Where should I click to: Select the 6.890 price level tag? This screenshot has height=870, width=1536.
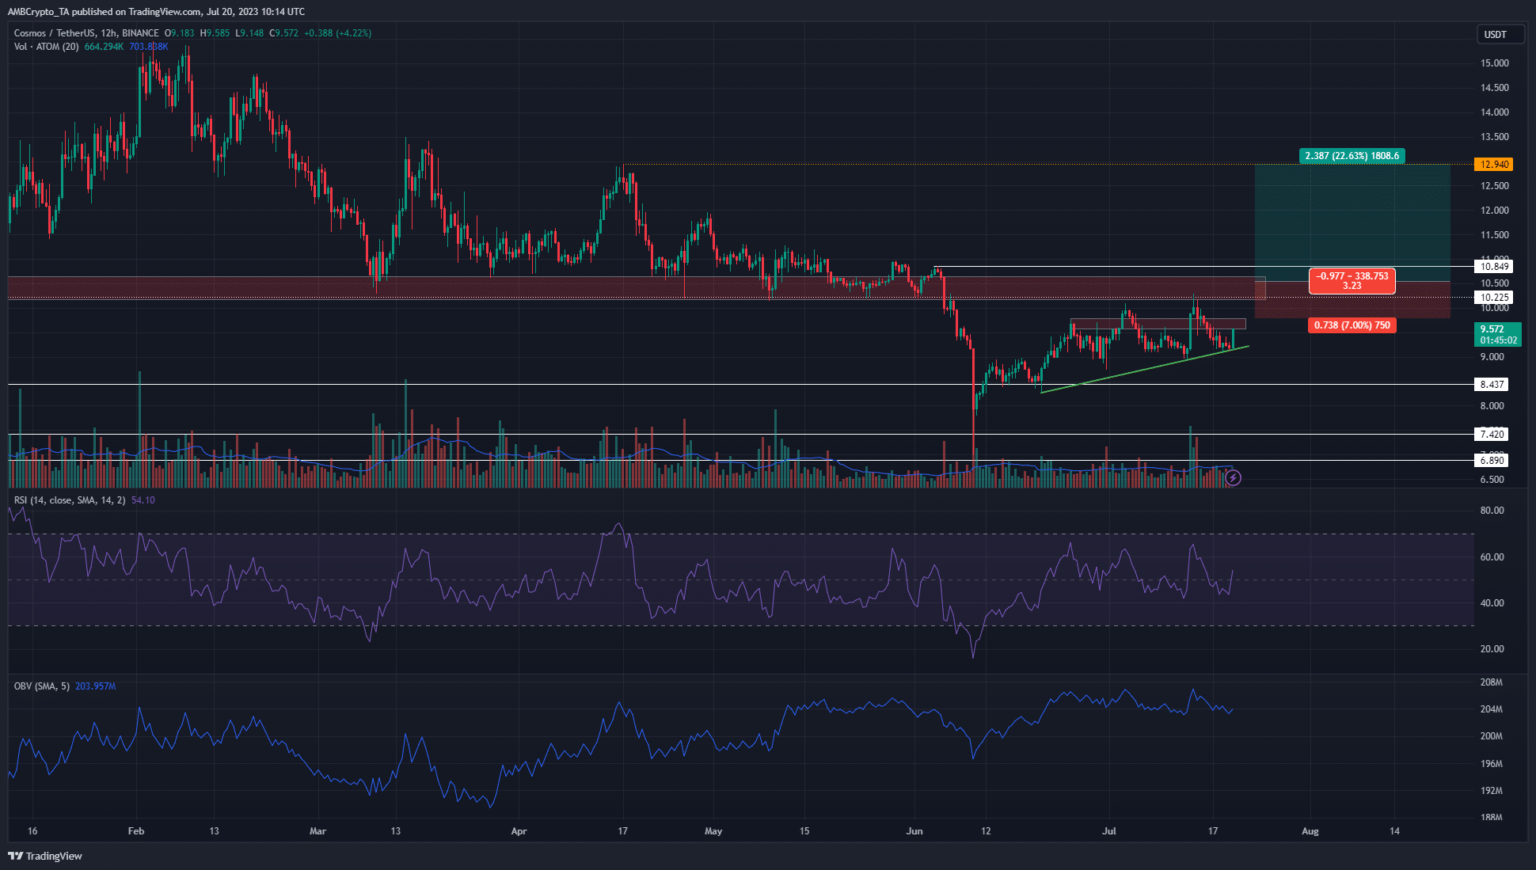(1492, 460)
